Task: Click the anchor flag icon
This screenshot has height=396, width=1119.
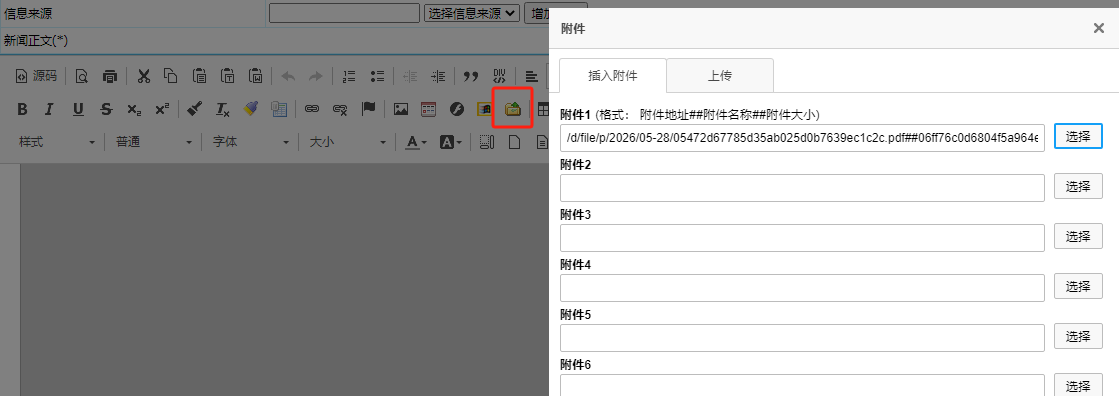Action: point(368,109)
